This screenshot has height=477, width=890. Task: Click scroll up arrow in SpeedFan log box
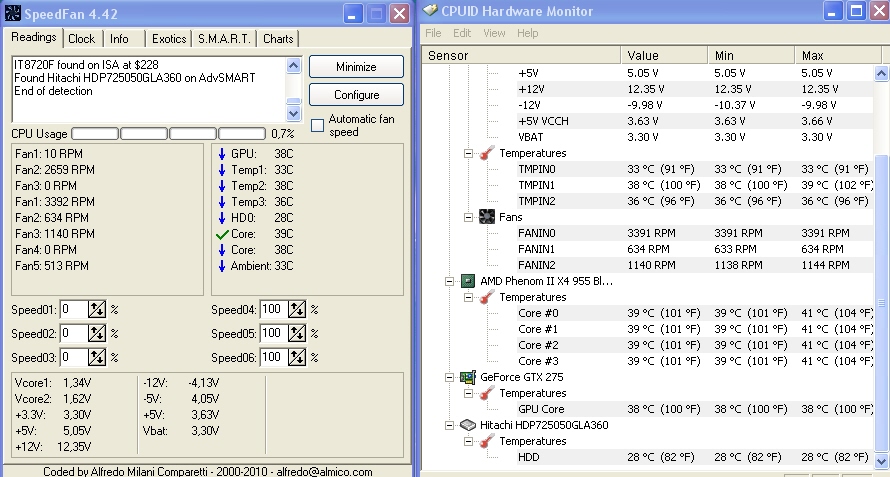point(293,65)
